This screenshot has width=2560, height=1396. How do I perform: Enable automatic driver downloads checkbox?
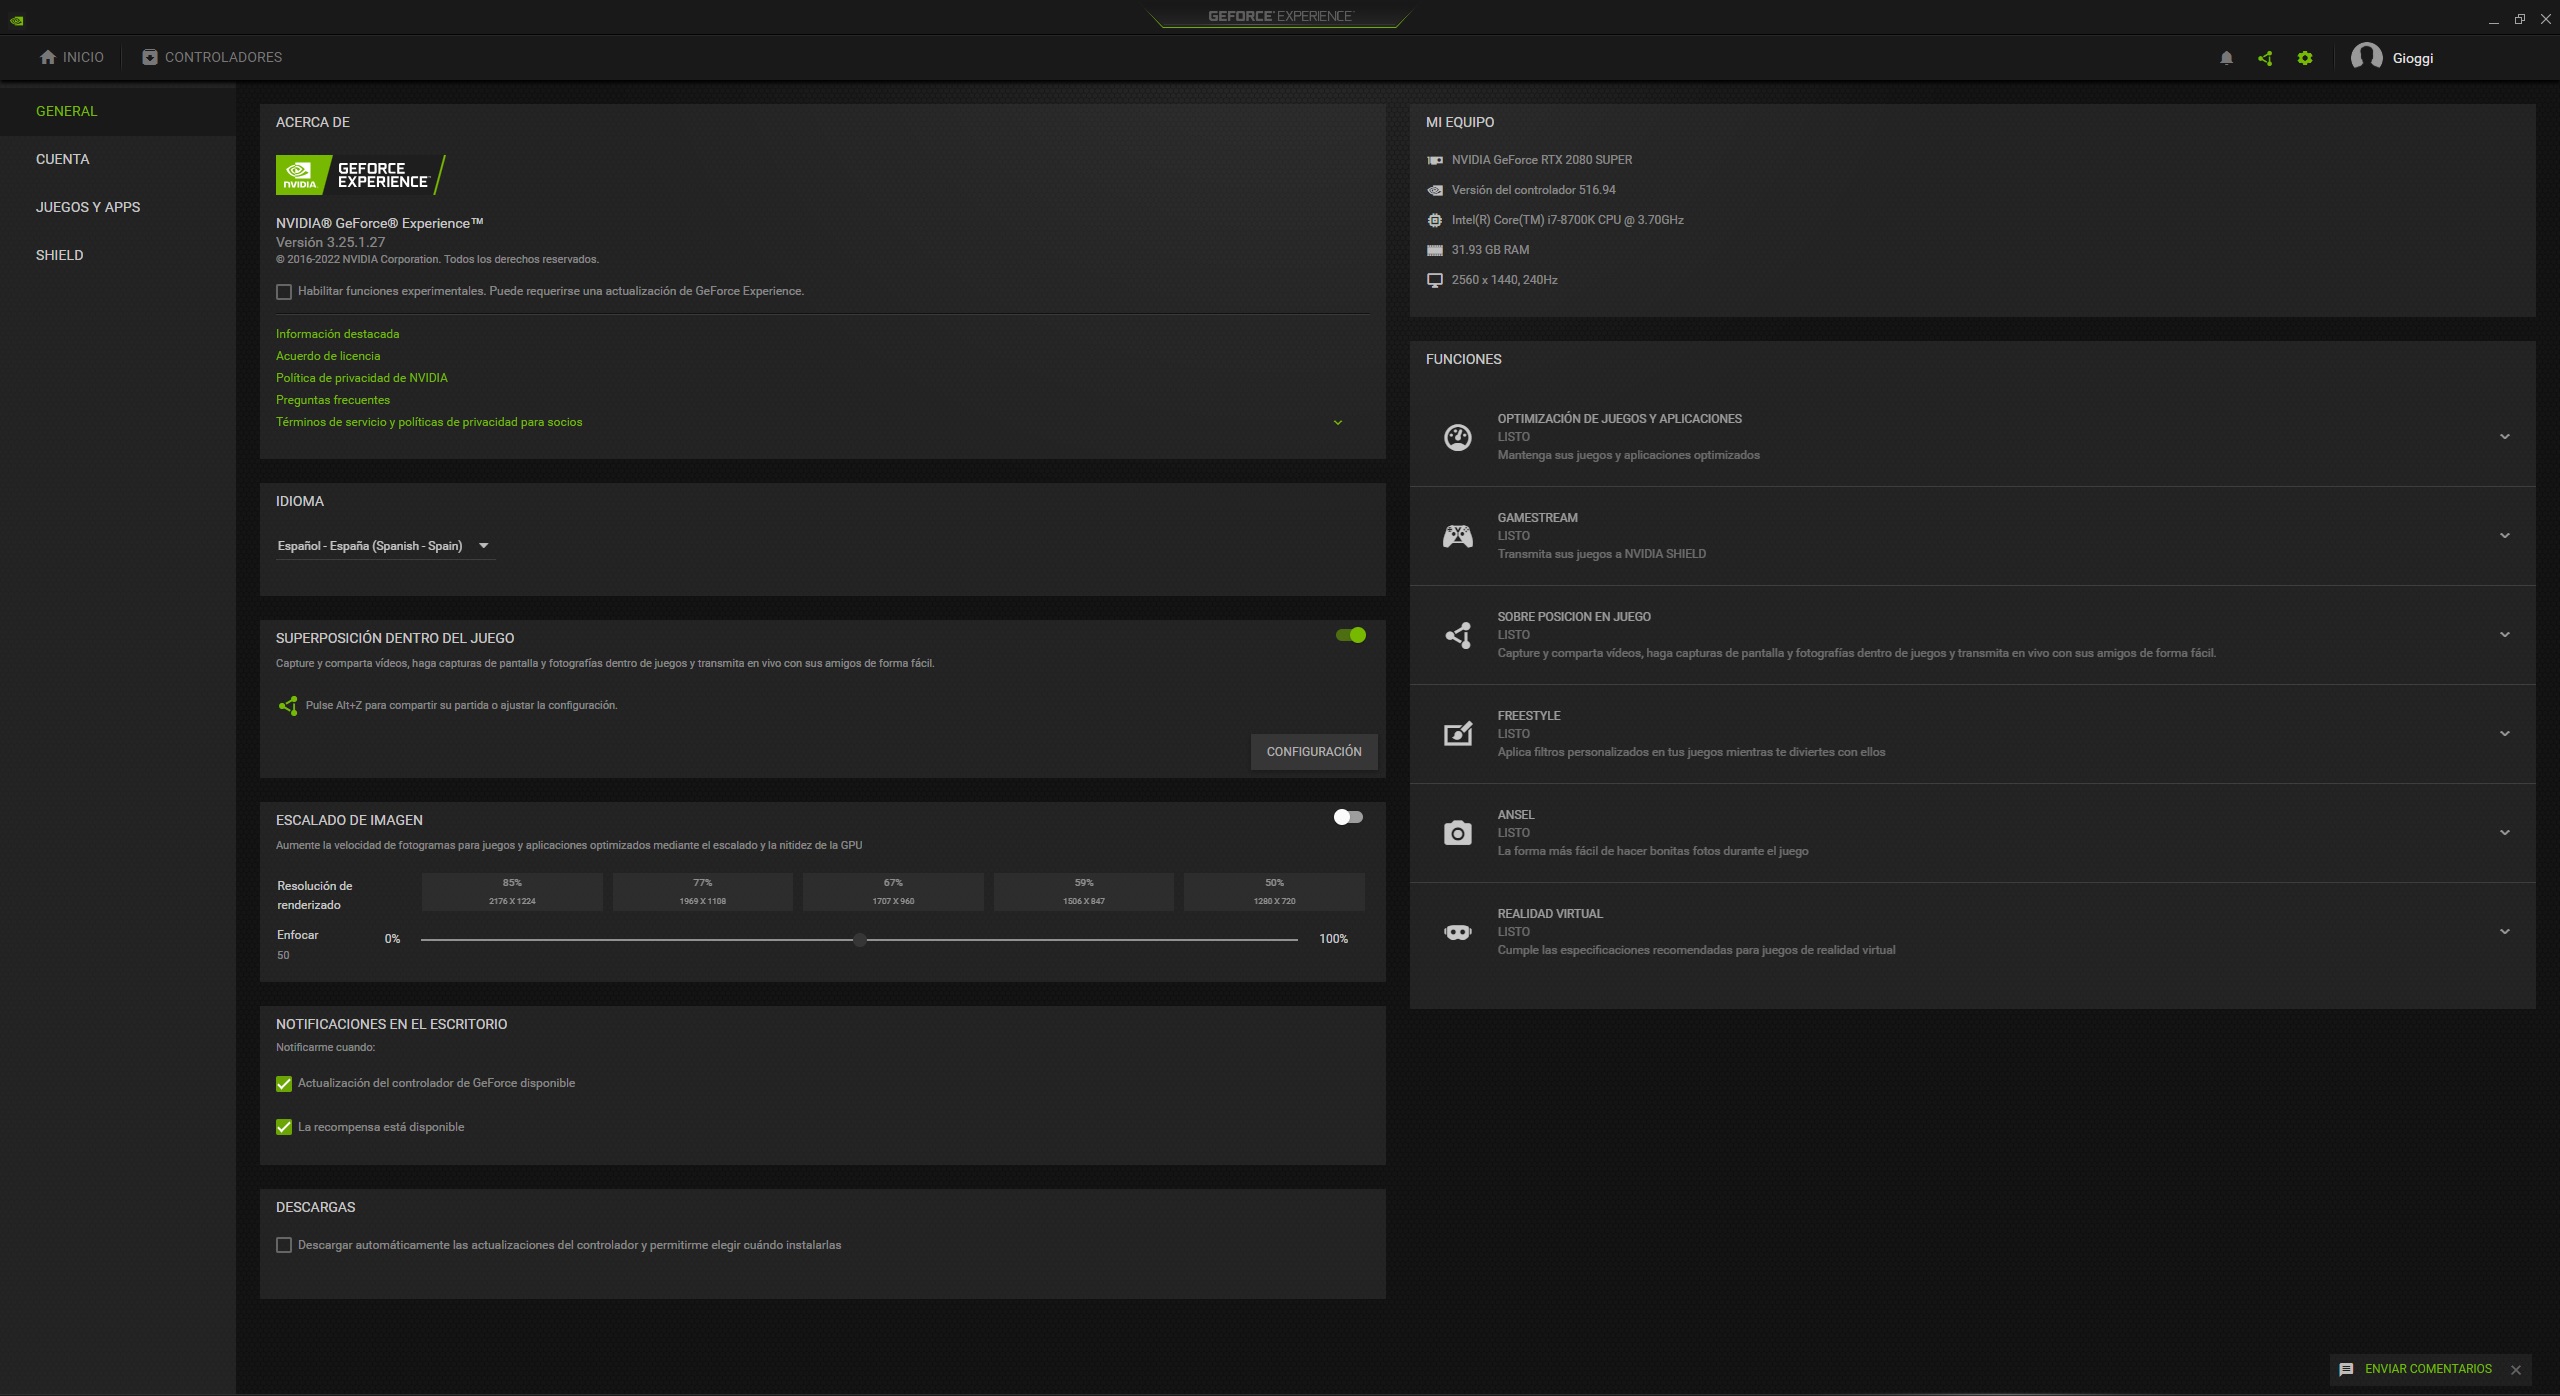284,1246
